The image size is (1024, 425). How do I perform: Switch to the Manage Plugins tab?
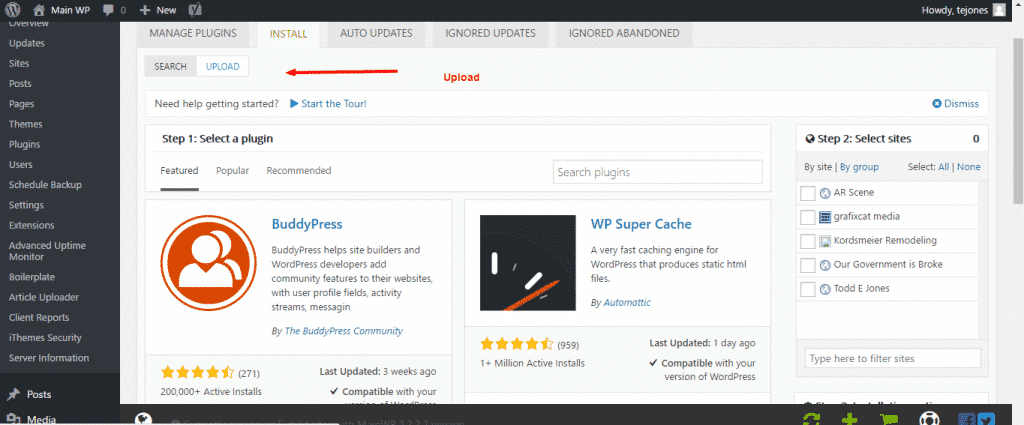point(193,33)
